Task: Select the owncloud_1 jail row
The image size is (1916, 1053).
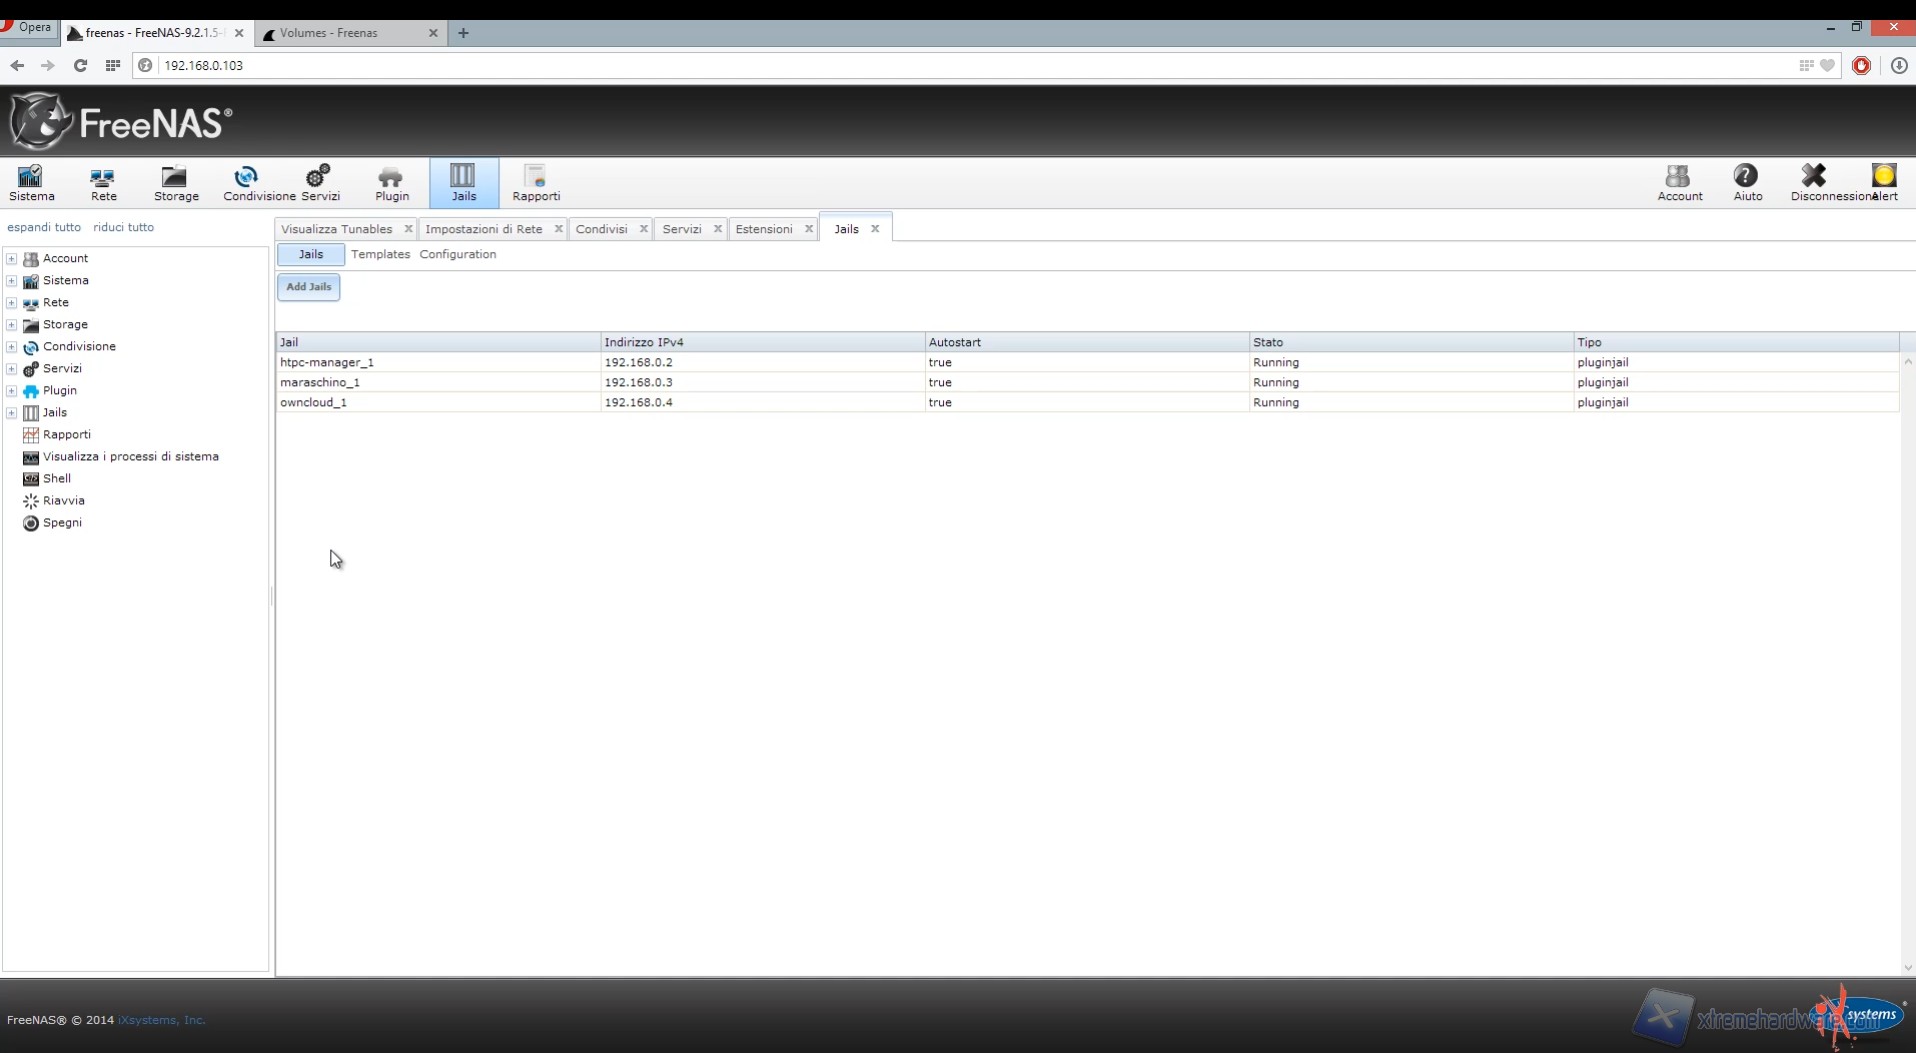Action: [314, 402]
